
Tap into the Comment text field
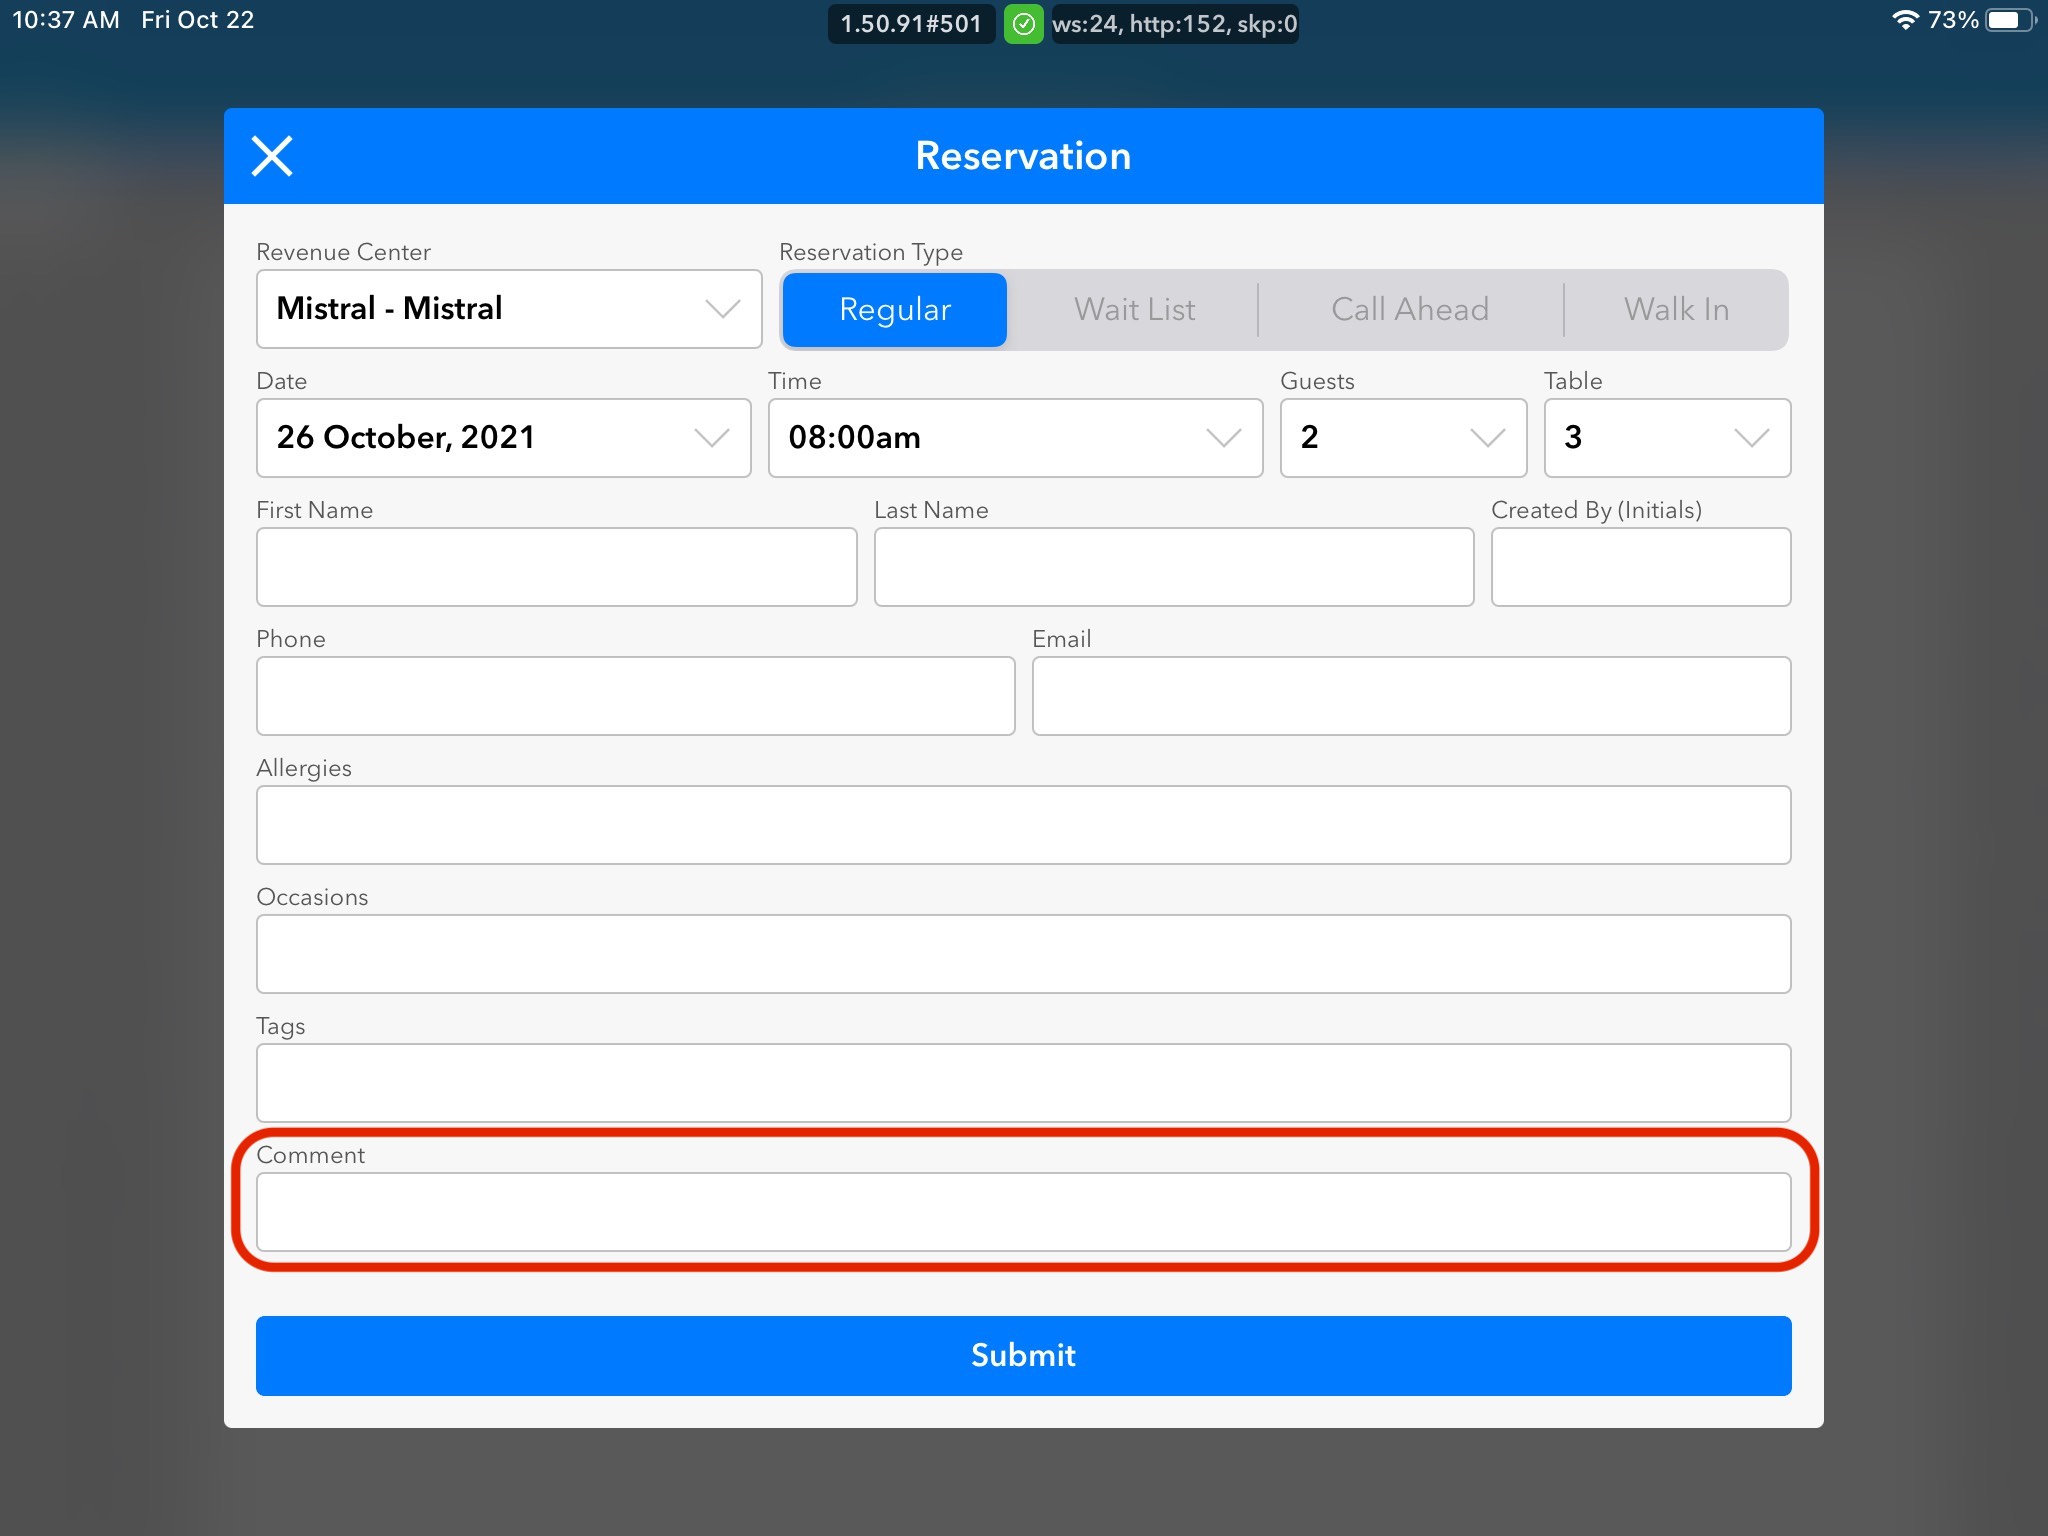pyautogui.click(x=1023, y=1212)
